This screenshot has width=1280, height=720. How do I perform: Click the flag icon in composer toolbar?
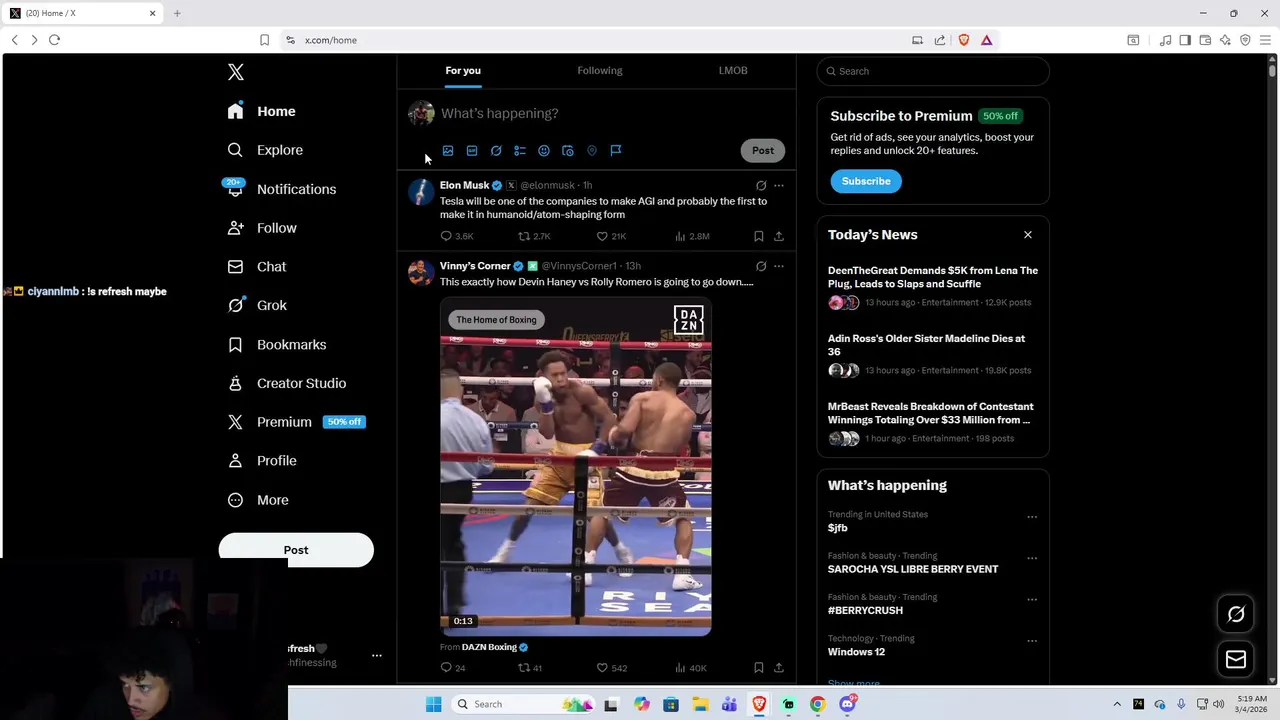click(616, 151)
